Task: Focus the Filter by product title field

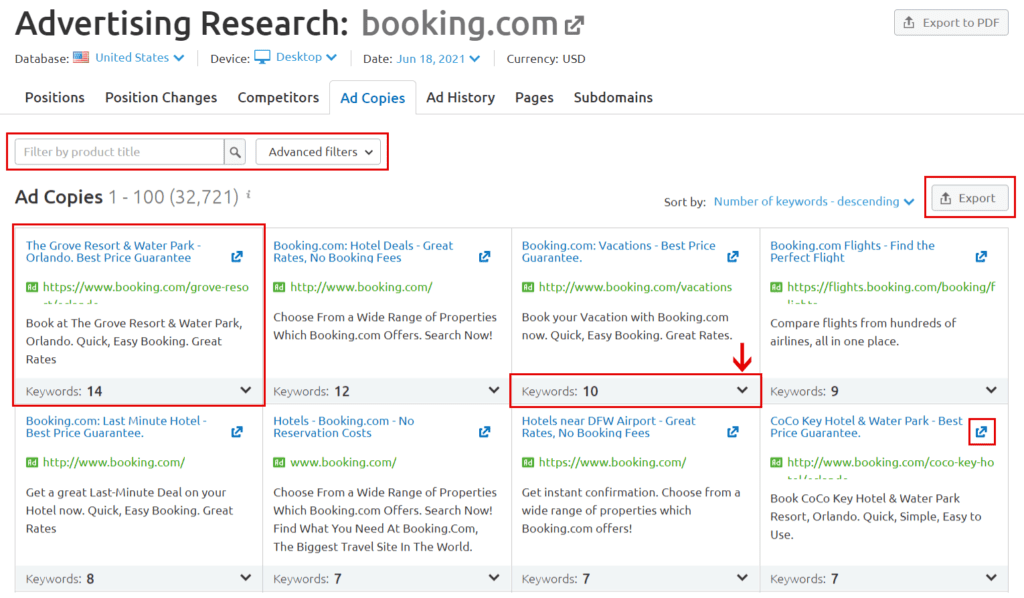Action: coord(120,152)
